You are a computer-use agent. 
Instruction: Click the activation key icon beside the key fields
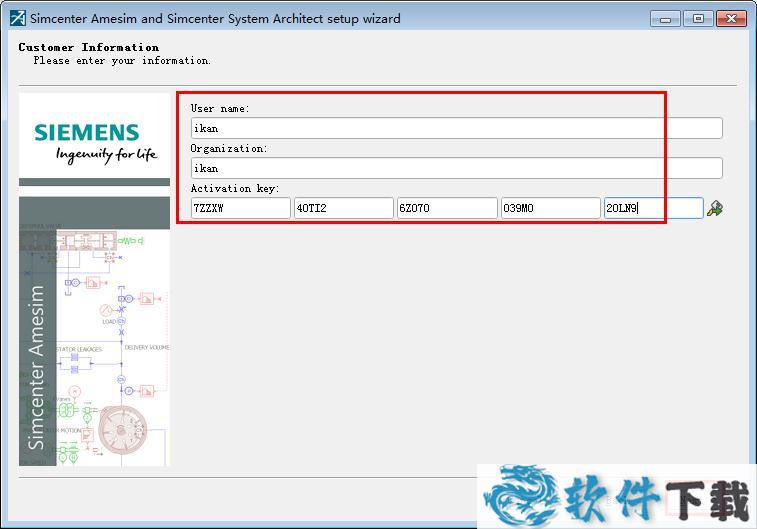pyautogui.click(x=715, y=208)
